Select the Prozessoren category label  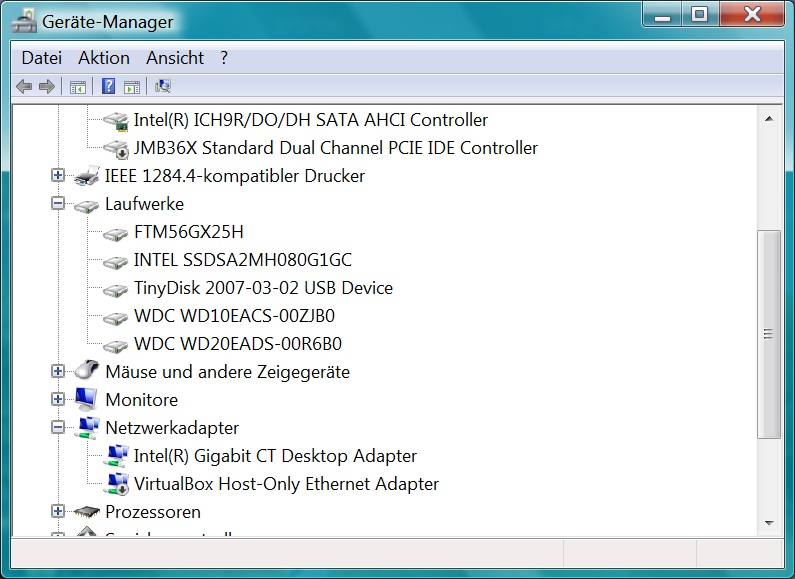153,512
